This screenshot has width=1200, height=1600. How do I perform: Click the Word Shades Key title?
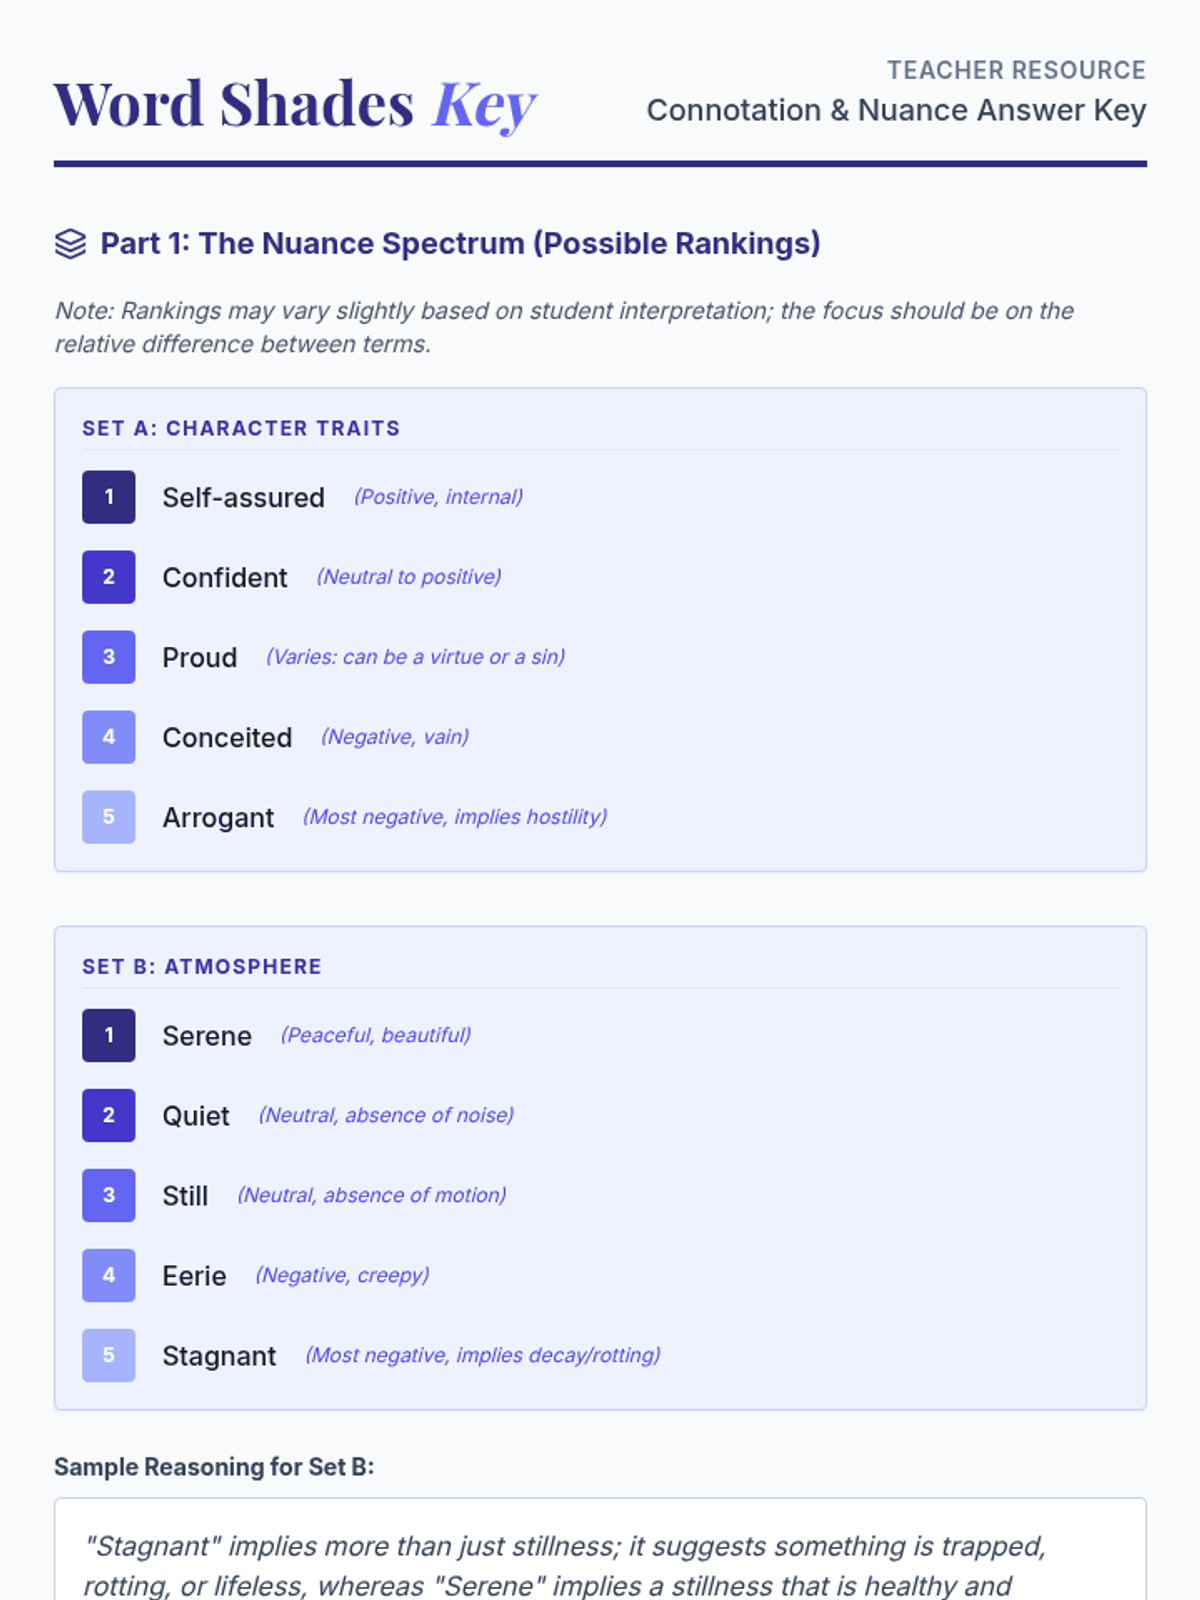tap(294, 104)
